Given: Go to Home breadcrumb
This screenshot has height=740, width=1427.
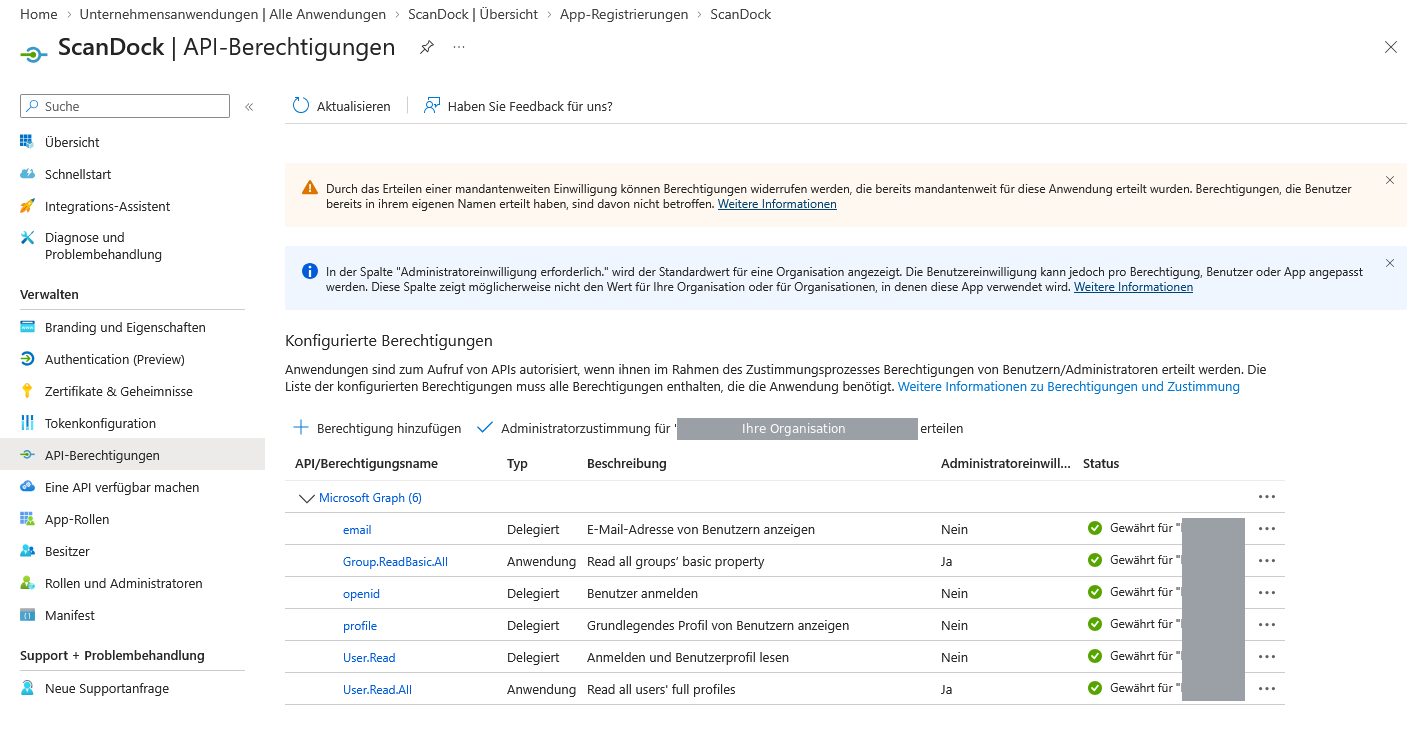Looking at the screenshot, I should tap(38, 14).
